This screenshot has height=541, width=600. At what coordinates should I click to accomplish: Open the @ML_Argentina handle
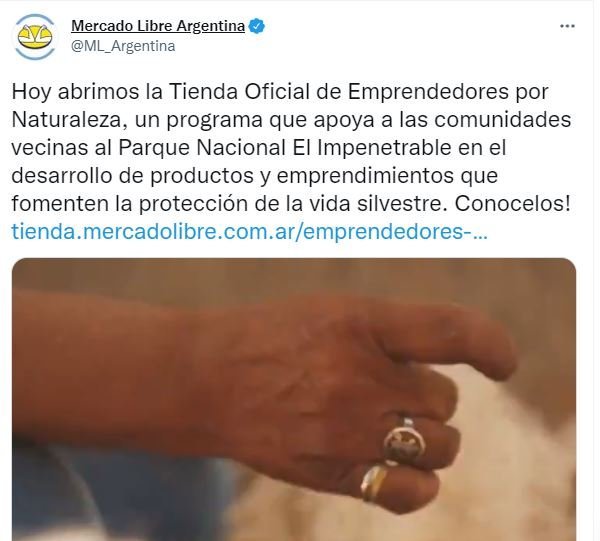coord(123,46)
